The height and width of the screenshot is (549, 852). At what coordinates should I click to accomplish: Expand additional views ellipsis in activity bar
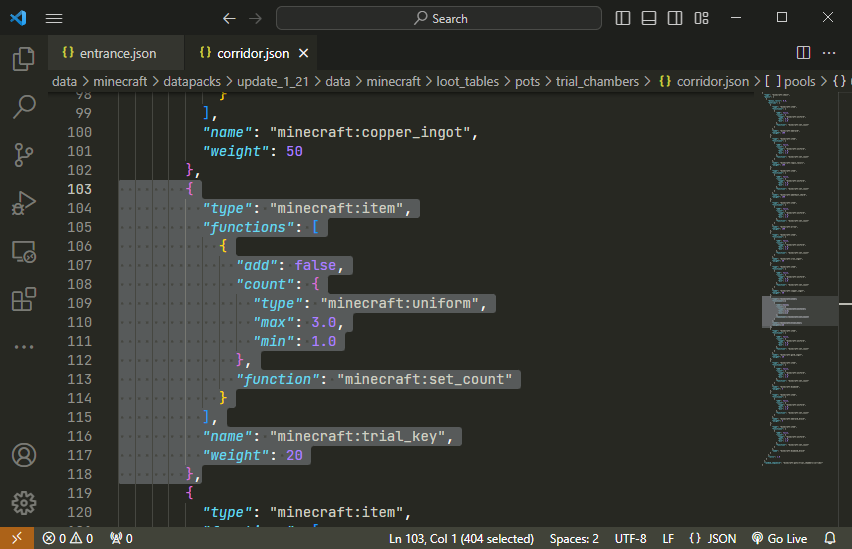[24, 346]
